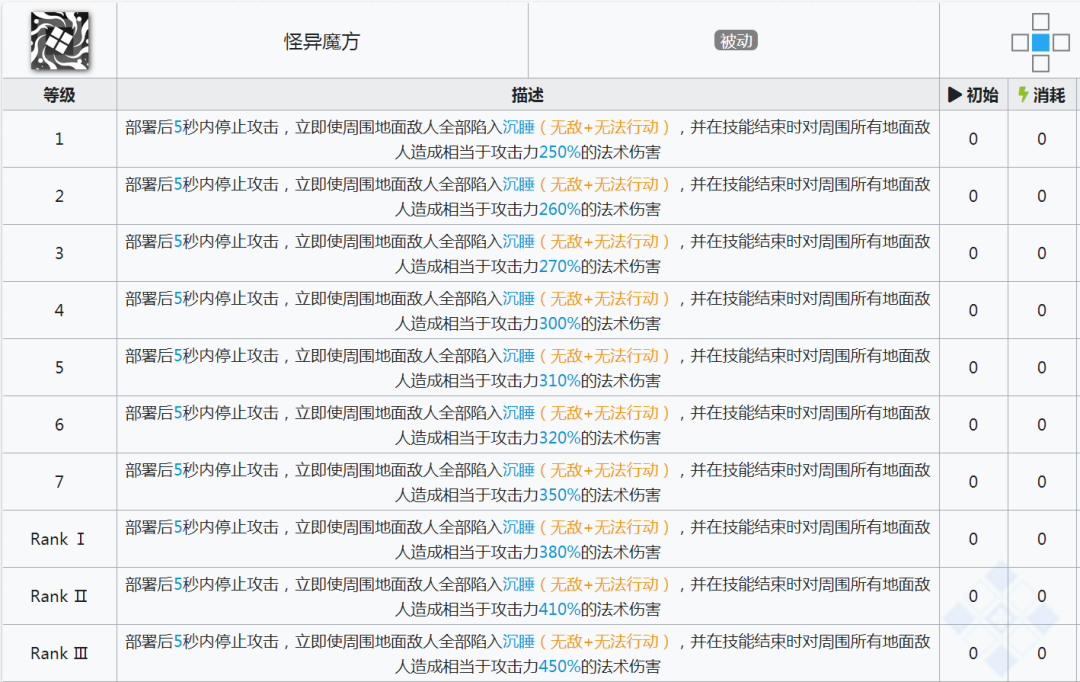
Task: Open the 沉睡 link in Rank Ⅲ row
Action: click(x=518, y=641)
